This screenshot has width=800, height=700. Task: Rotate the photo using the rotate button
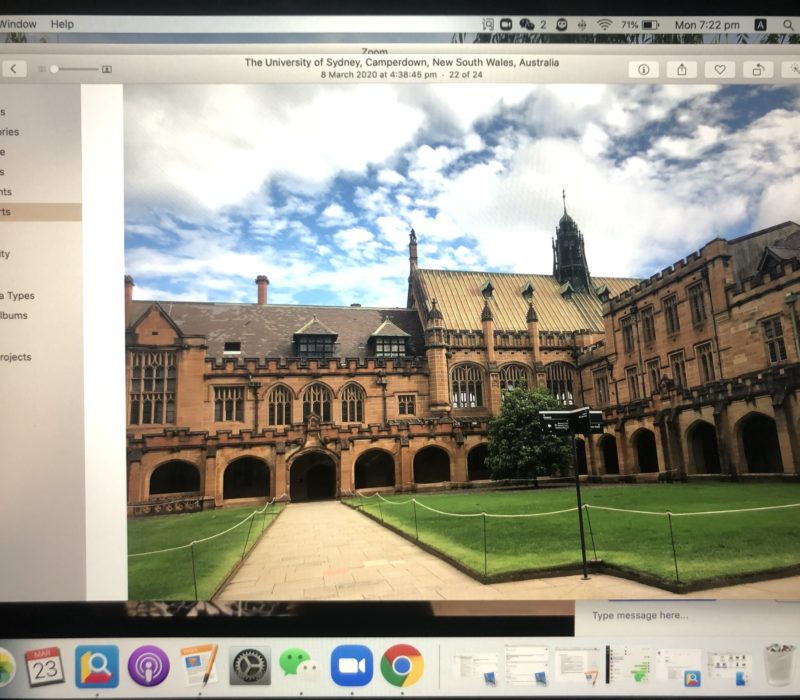(x=758, y=69)
